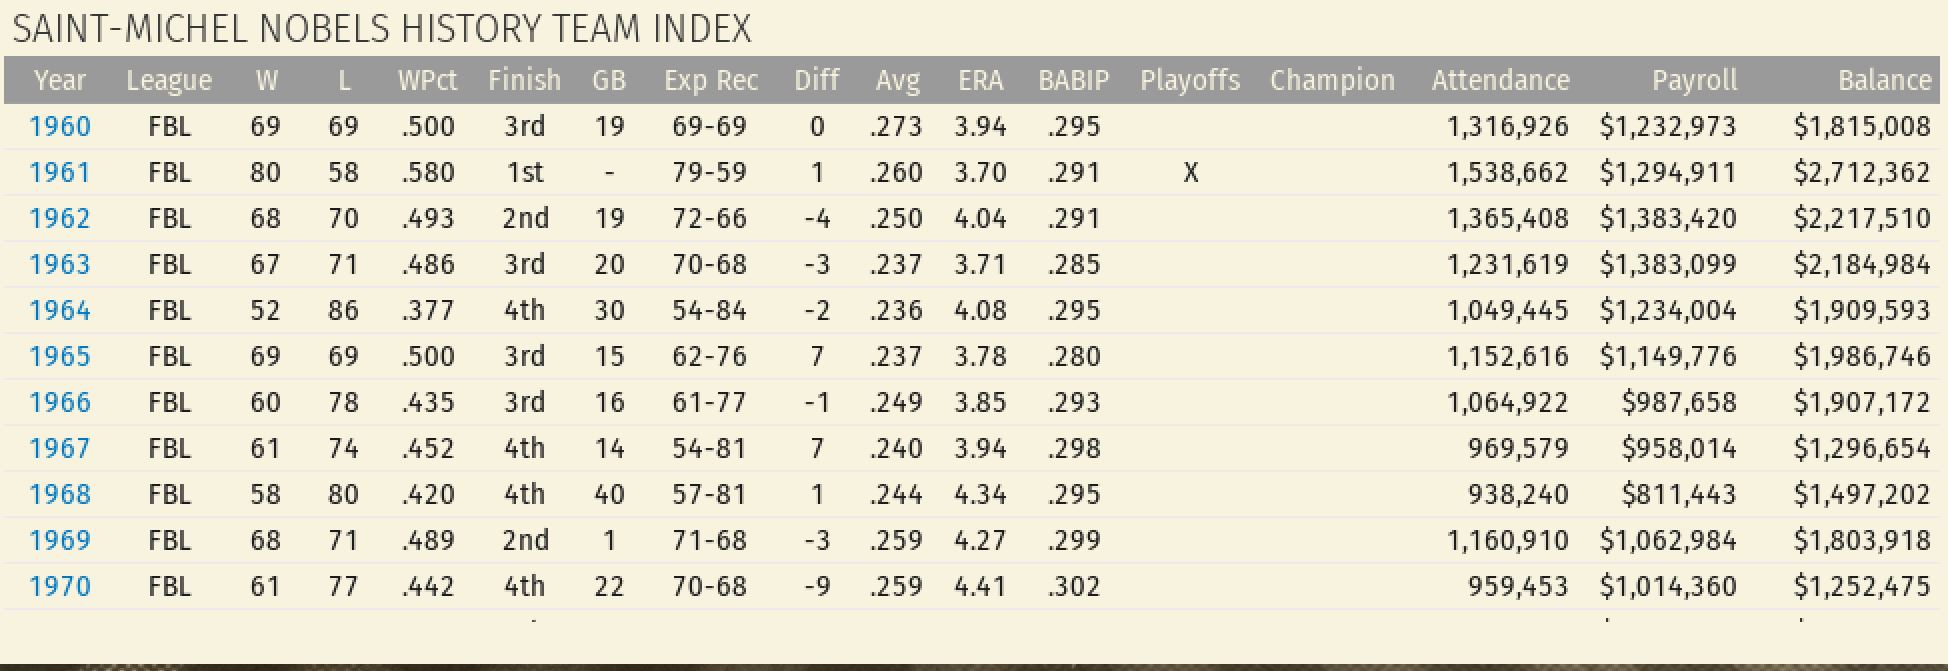Viewport: 1948px width, 671px height.
Task: Sort table by WPct column header
Action: 427,81
